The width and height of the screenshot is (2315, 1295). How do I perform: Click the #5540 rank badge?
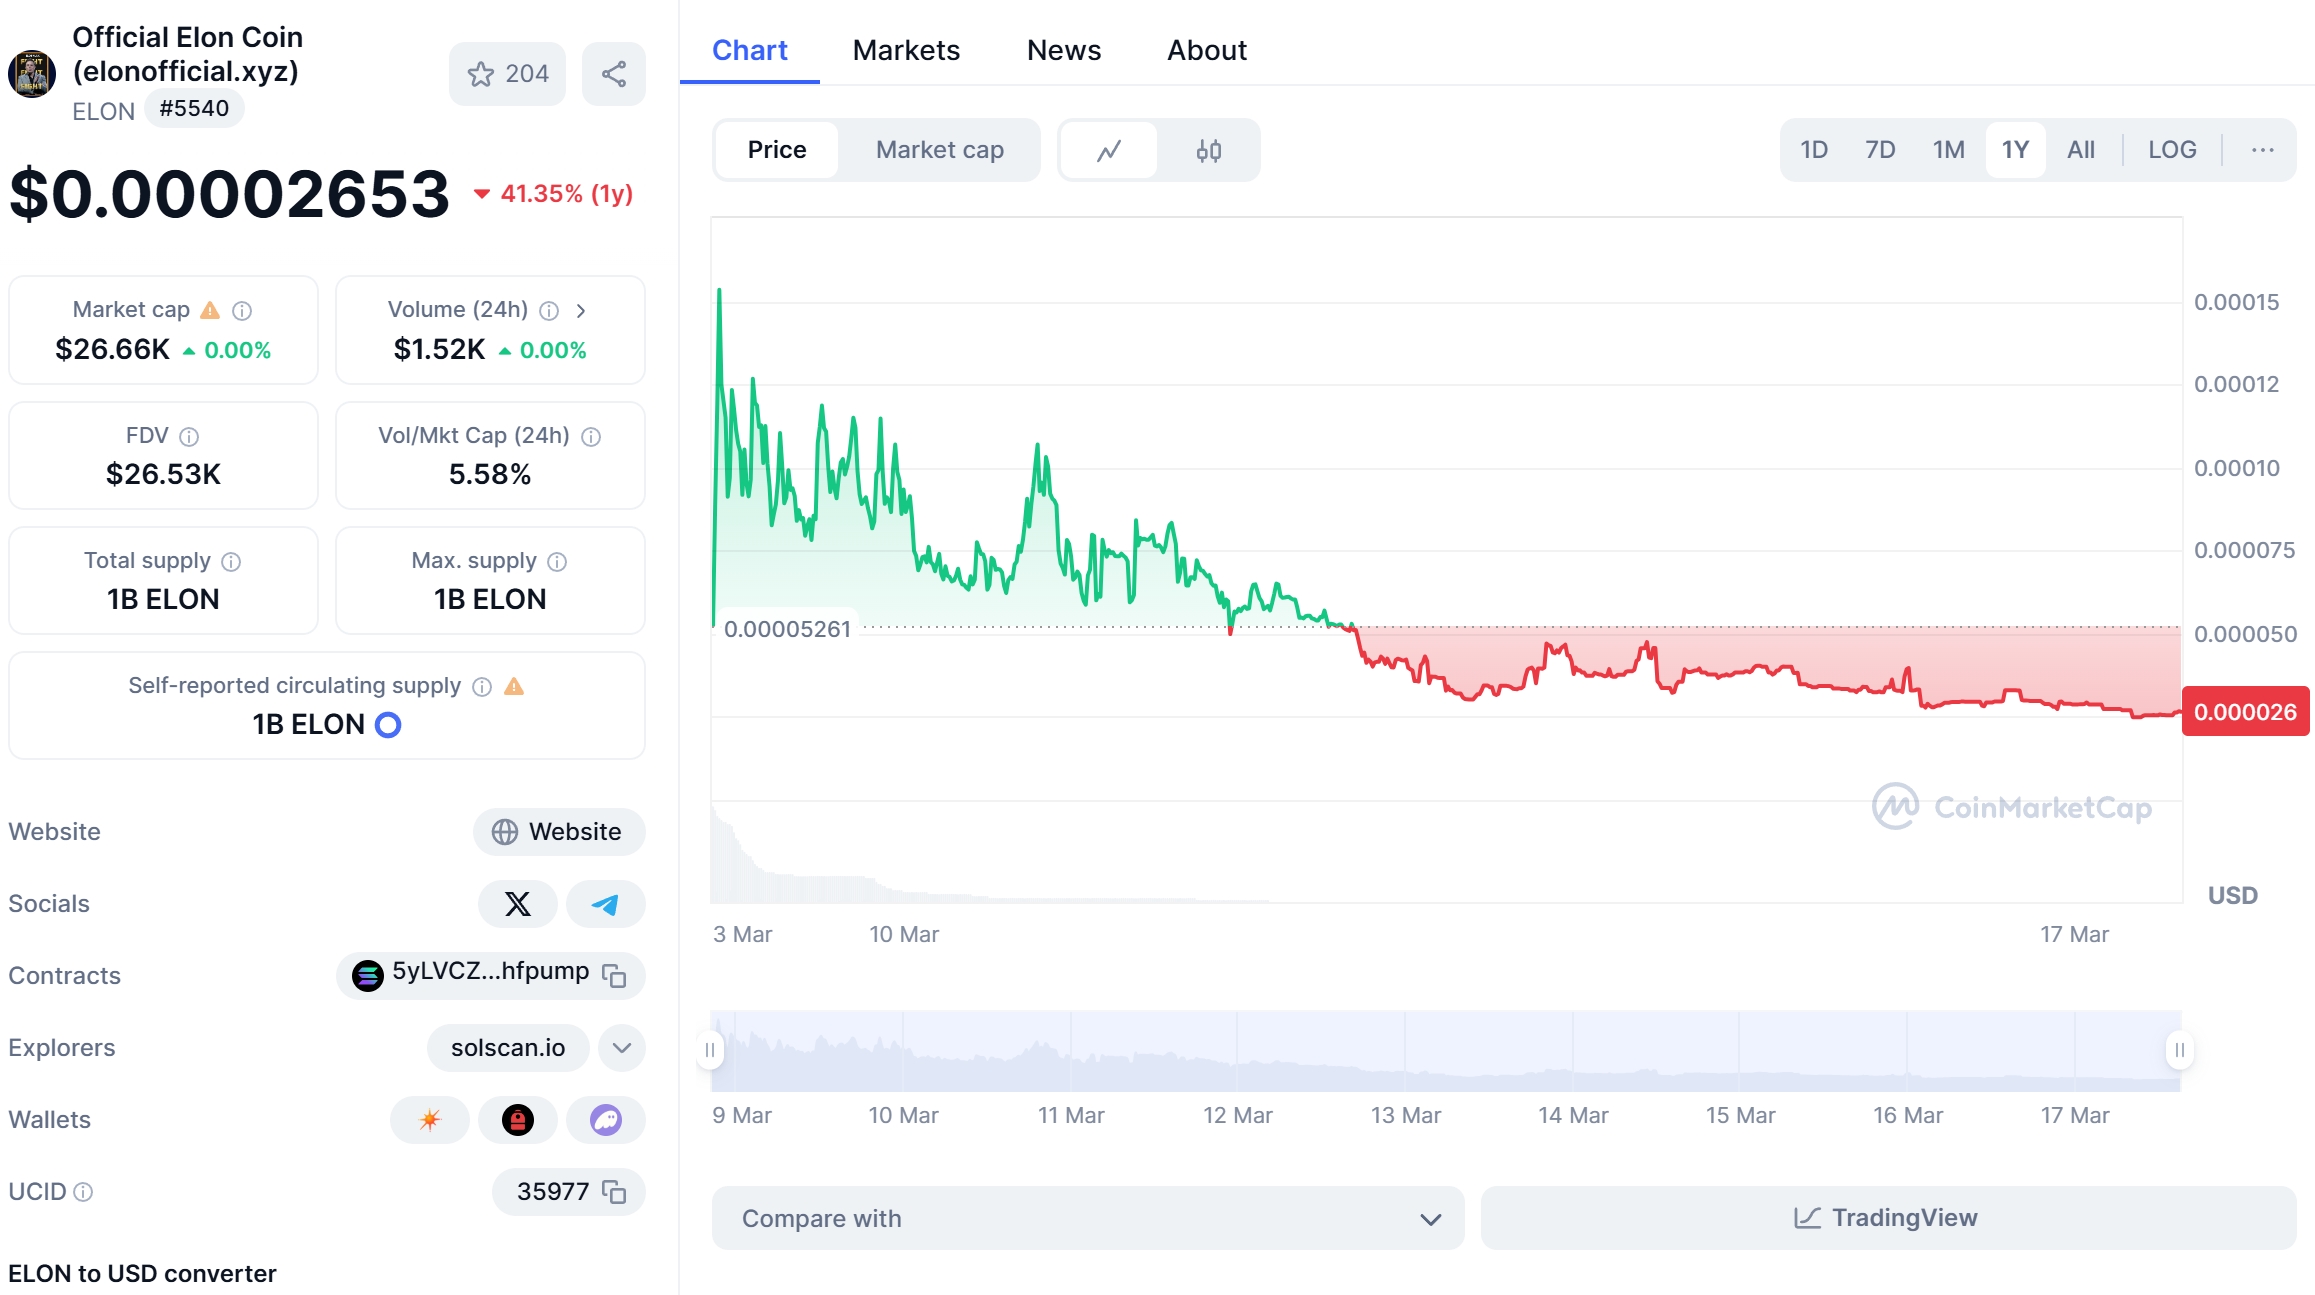(194, 108)
